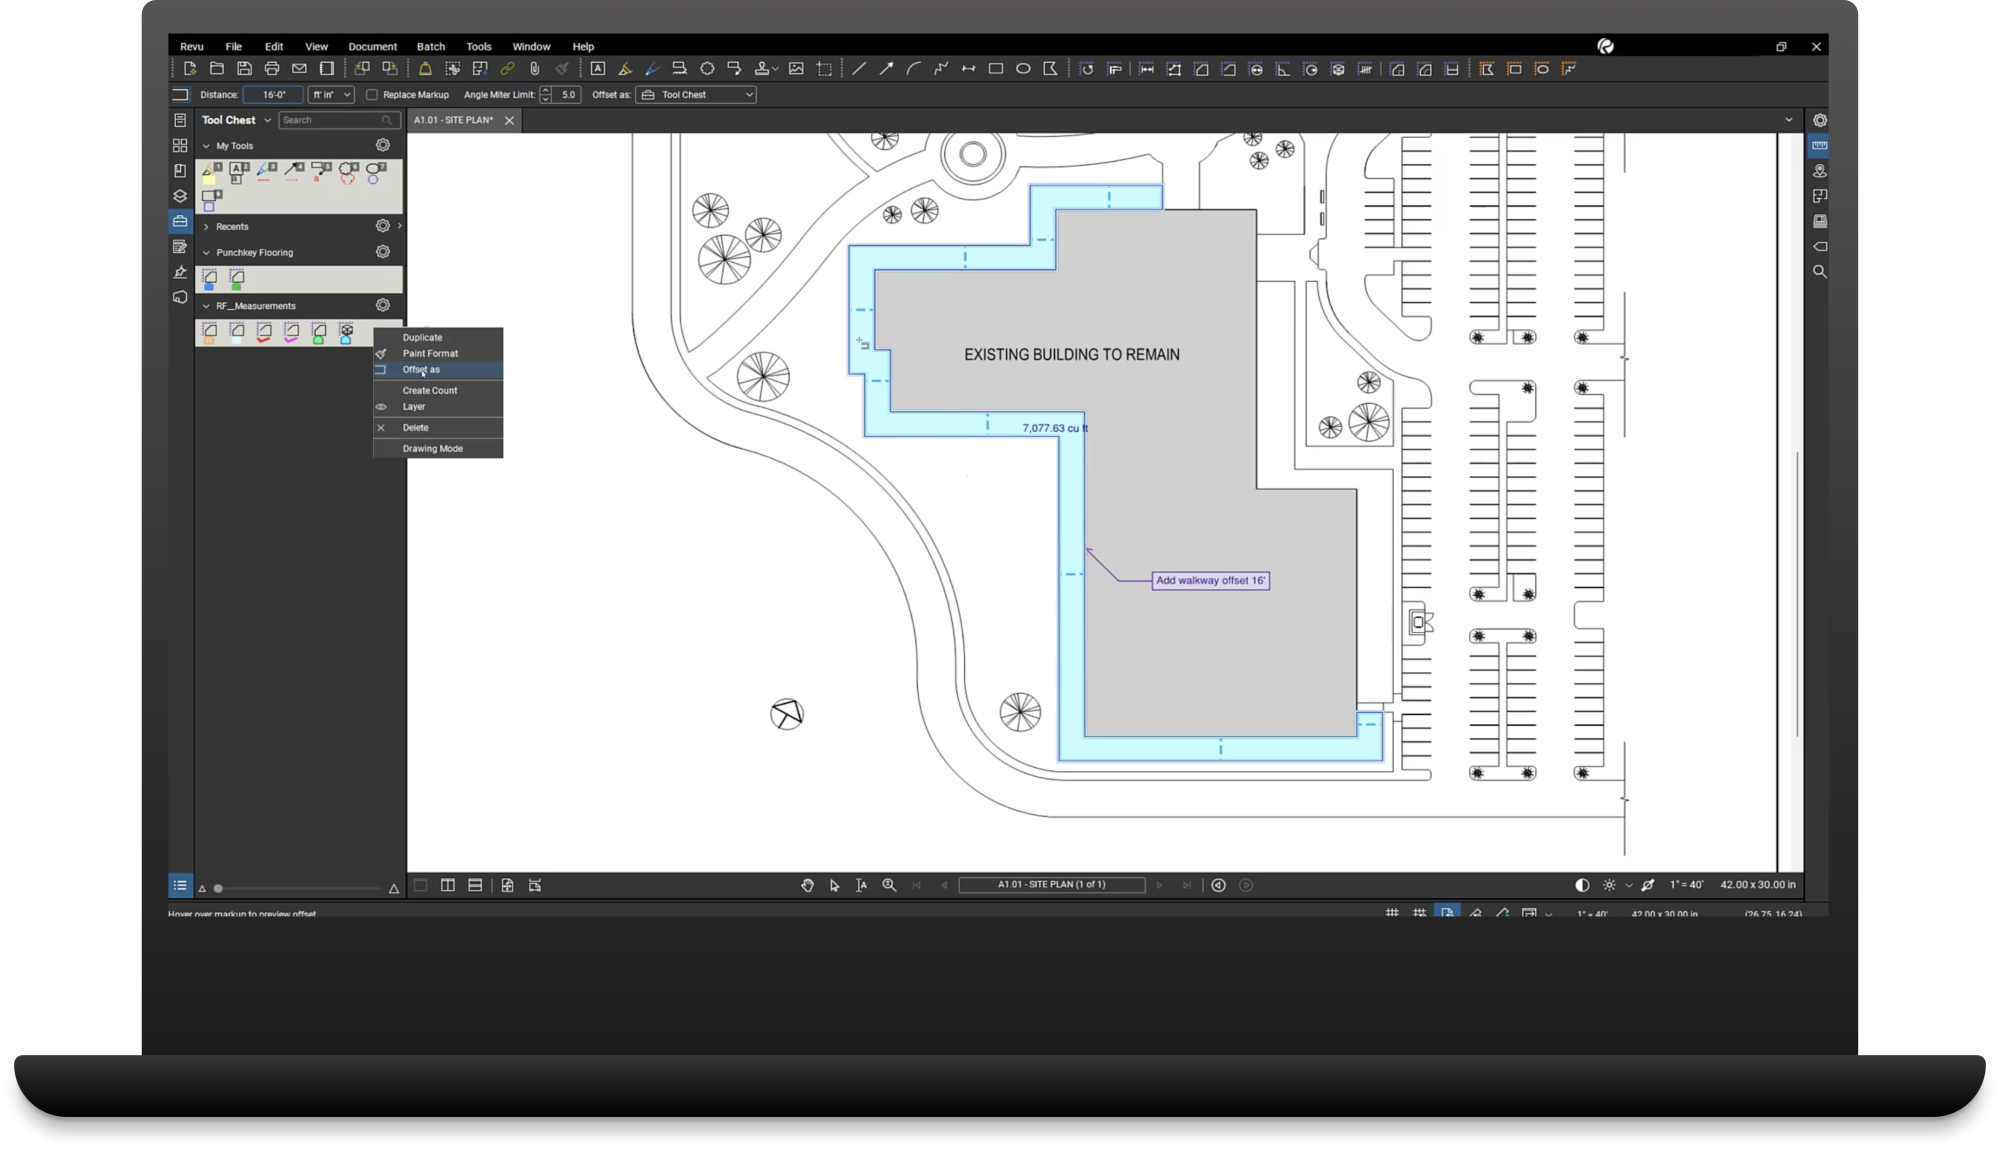The height and width of the screenshot is (1149, 2000).
Task: Choose Duplicate from context menu
Action: (438, 338)
